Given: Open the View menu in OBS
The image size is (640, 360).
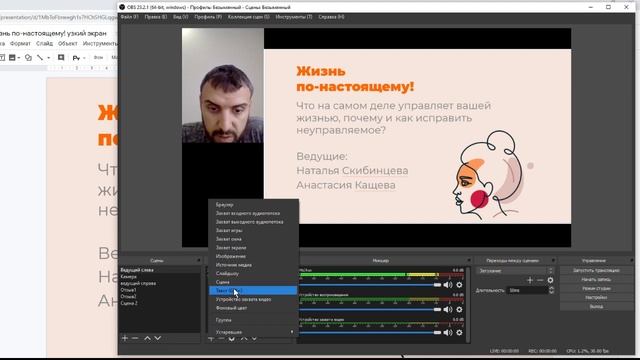Looking at the screenshot, I should (180, 17).
